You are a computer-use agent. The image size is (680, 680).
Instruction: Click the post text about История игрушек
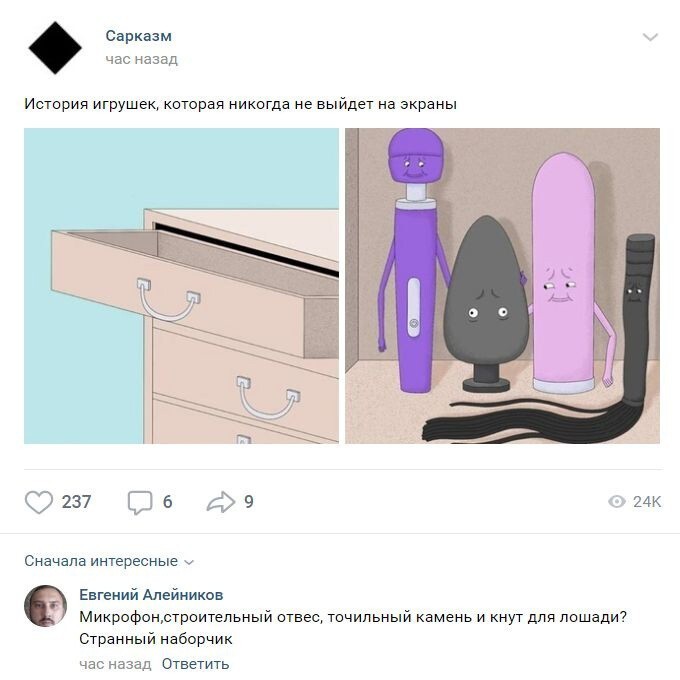(240, 104)
